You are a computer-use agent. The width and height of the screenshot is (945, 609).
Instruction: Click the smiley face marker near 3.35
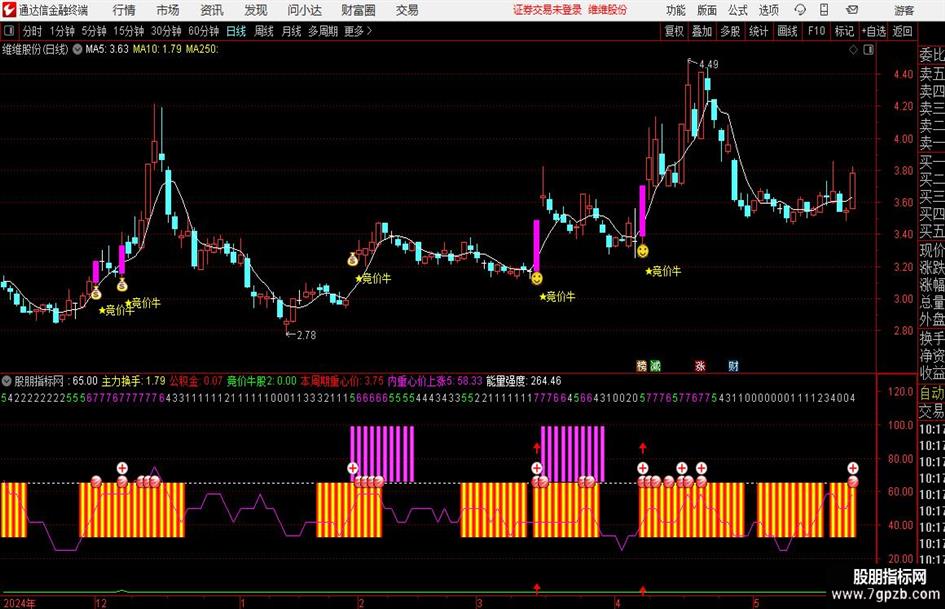(x=643, y=251)
